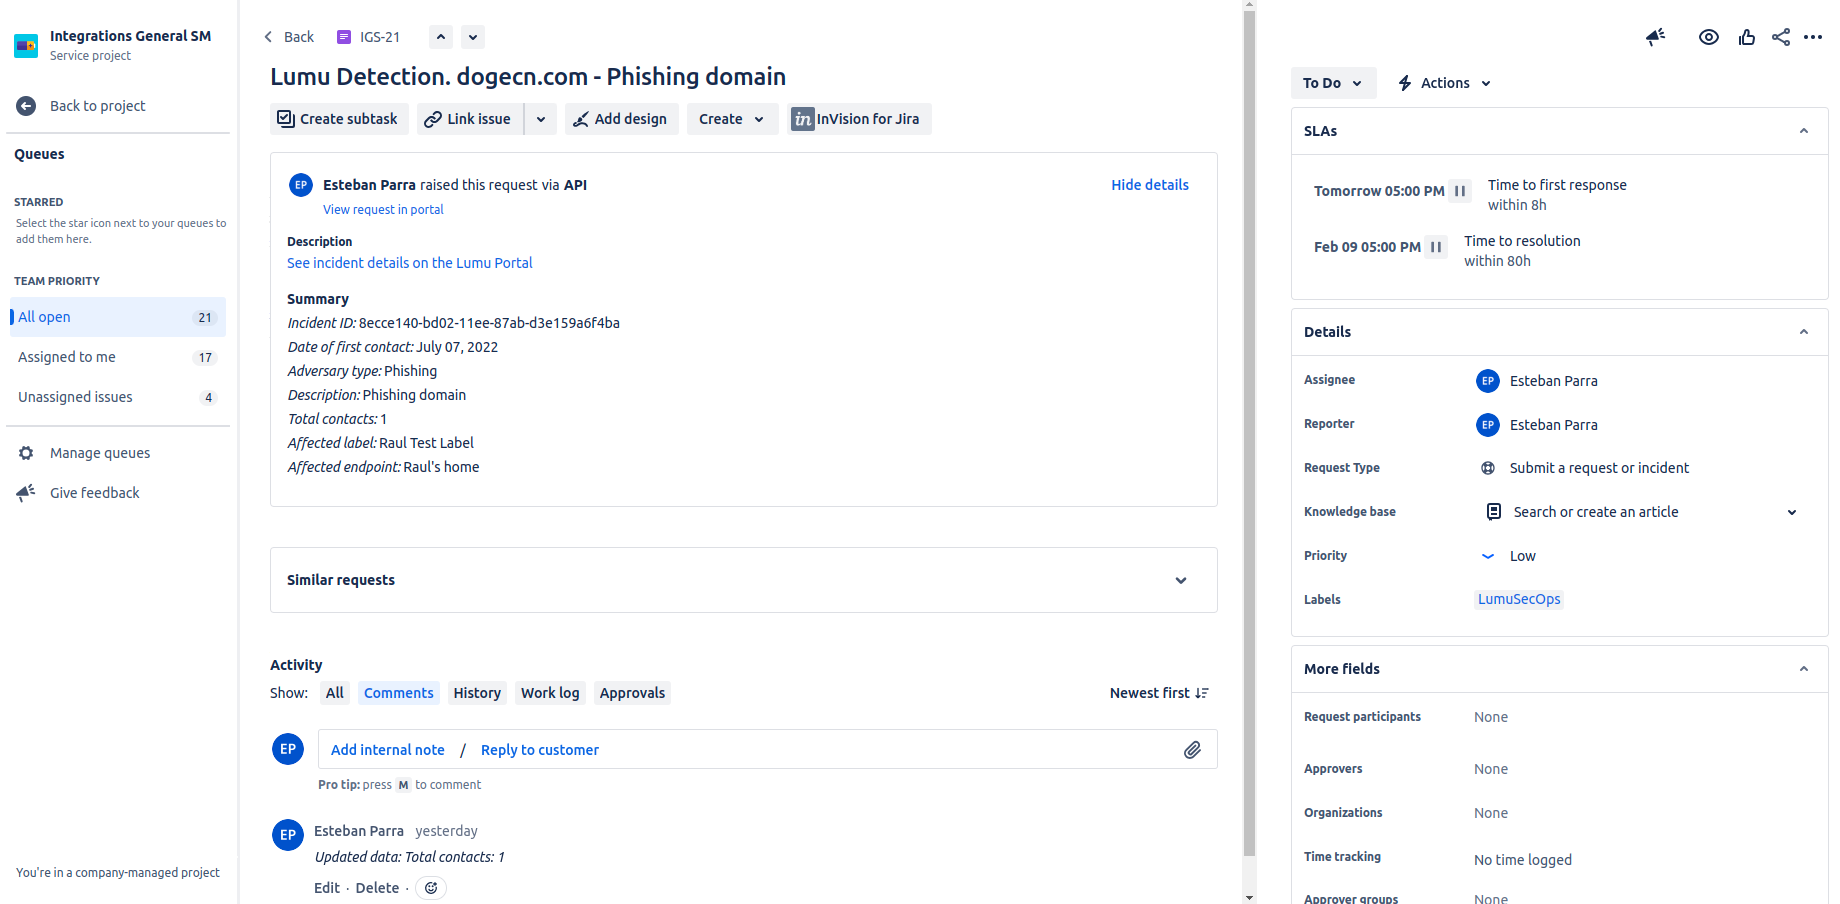Open the three-dot more actions menu

click(x=1813, y=37)
